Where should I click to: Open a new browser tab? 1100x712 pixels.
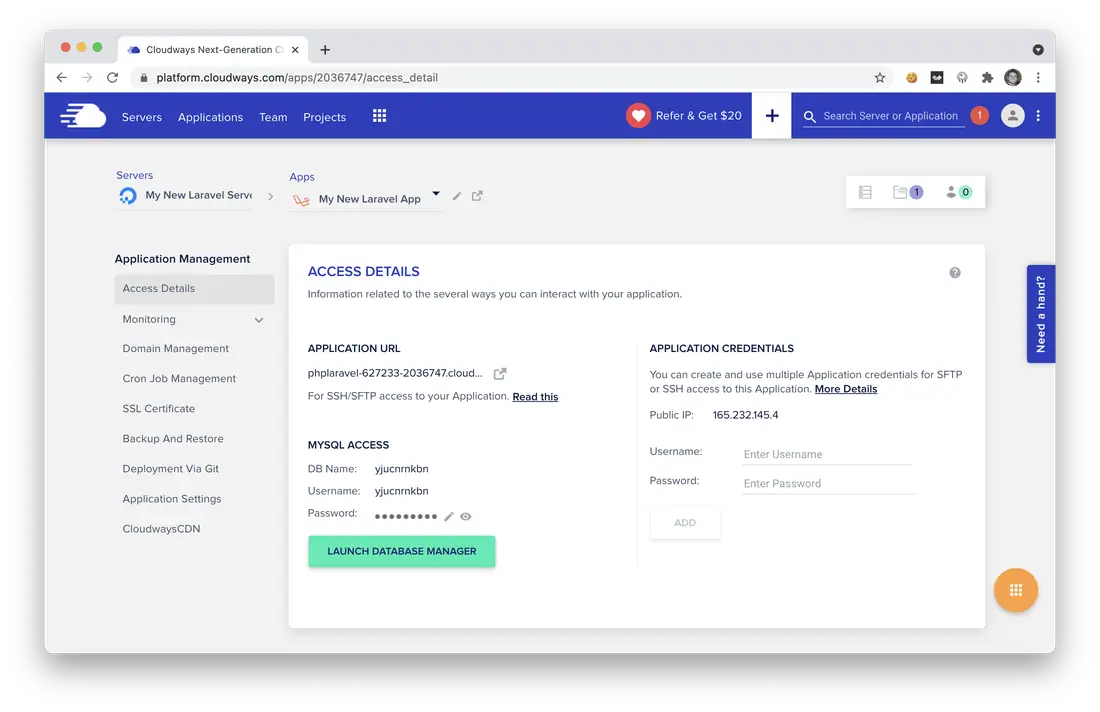click(x=325, y=50)
